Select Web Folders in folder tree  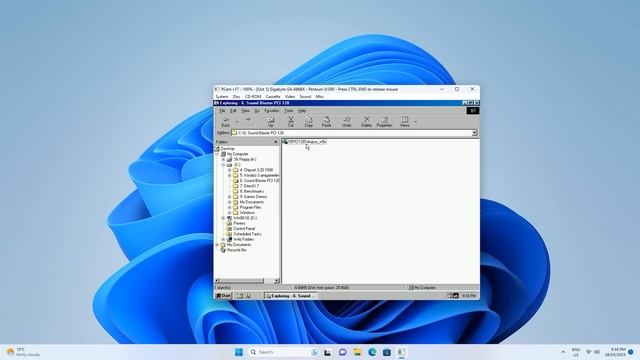pos(244,239)
